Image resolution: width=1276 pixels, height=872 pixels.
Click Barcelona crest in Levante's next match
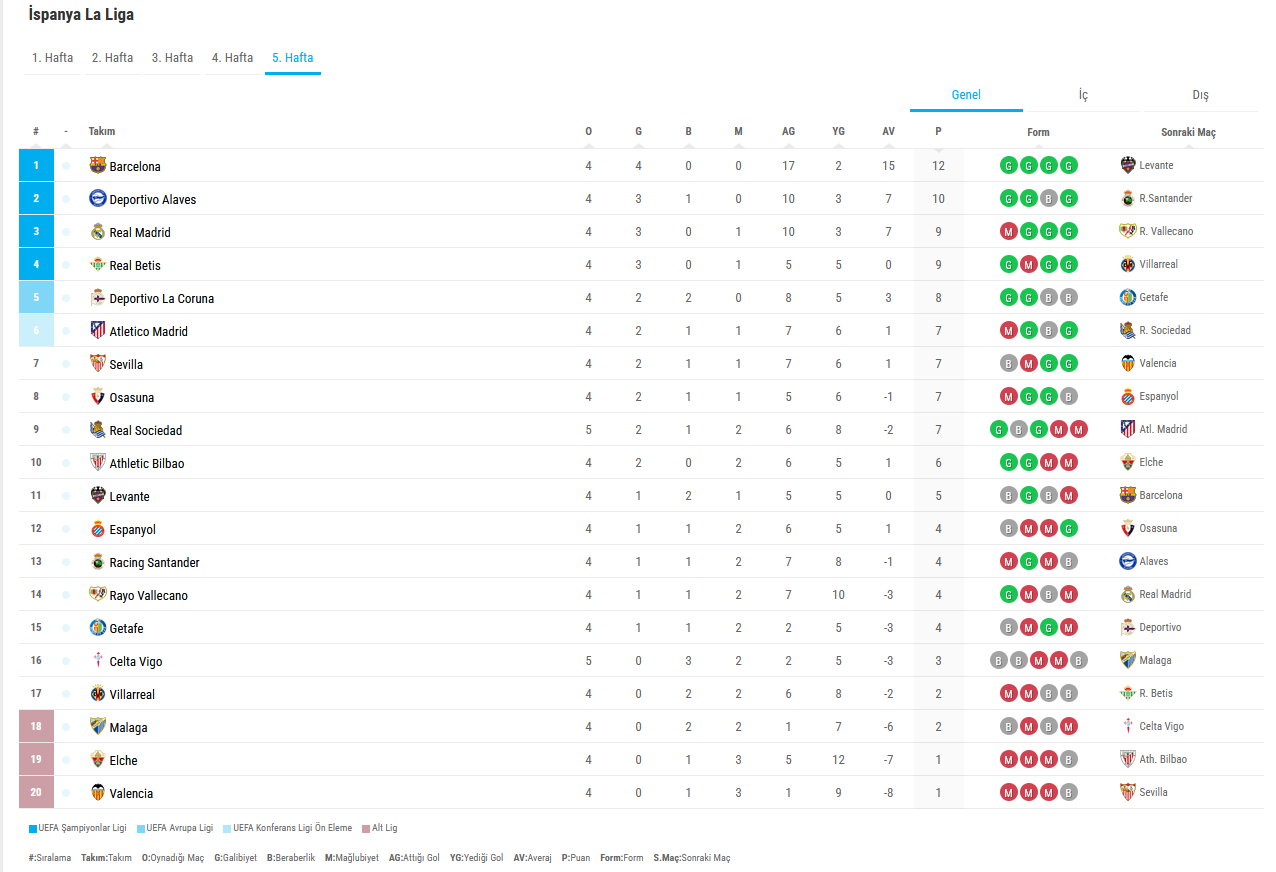pyautogui.click(x=1128, y=495)
